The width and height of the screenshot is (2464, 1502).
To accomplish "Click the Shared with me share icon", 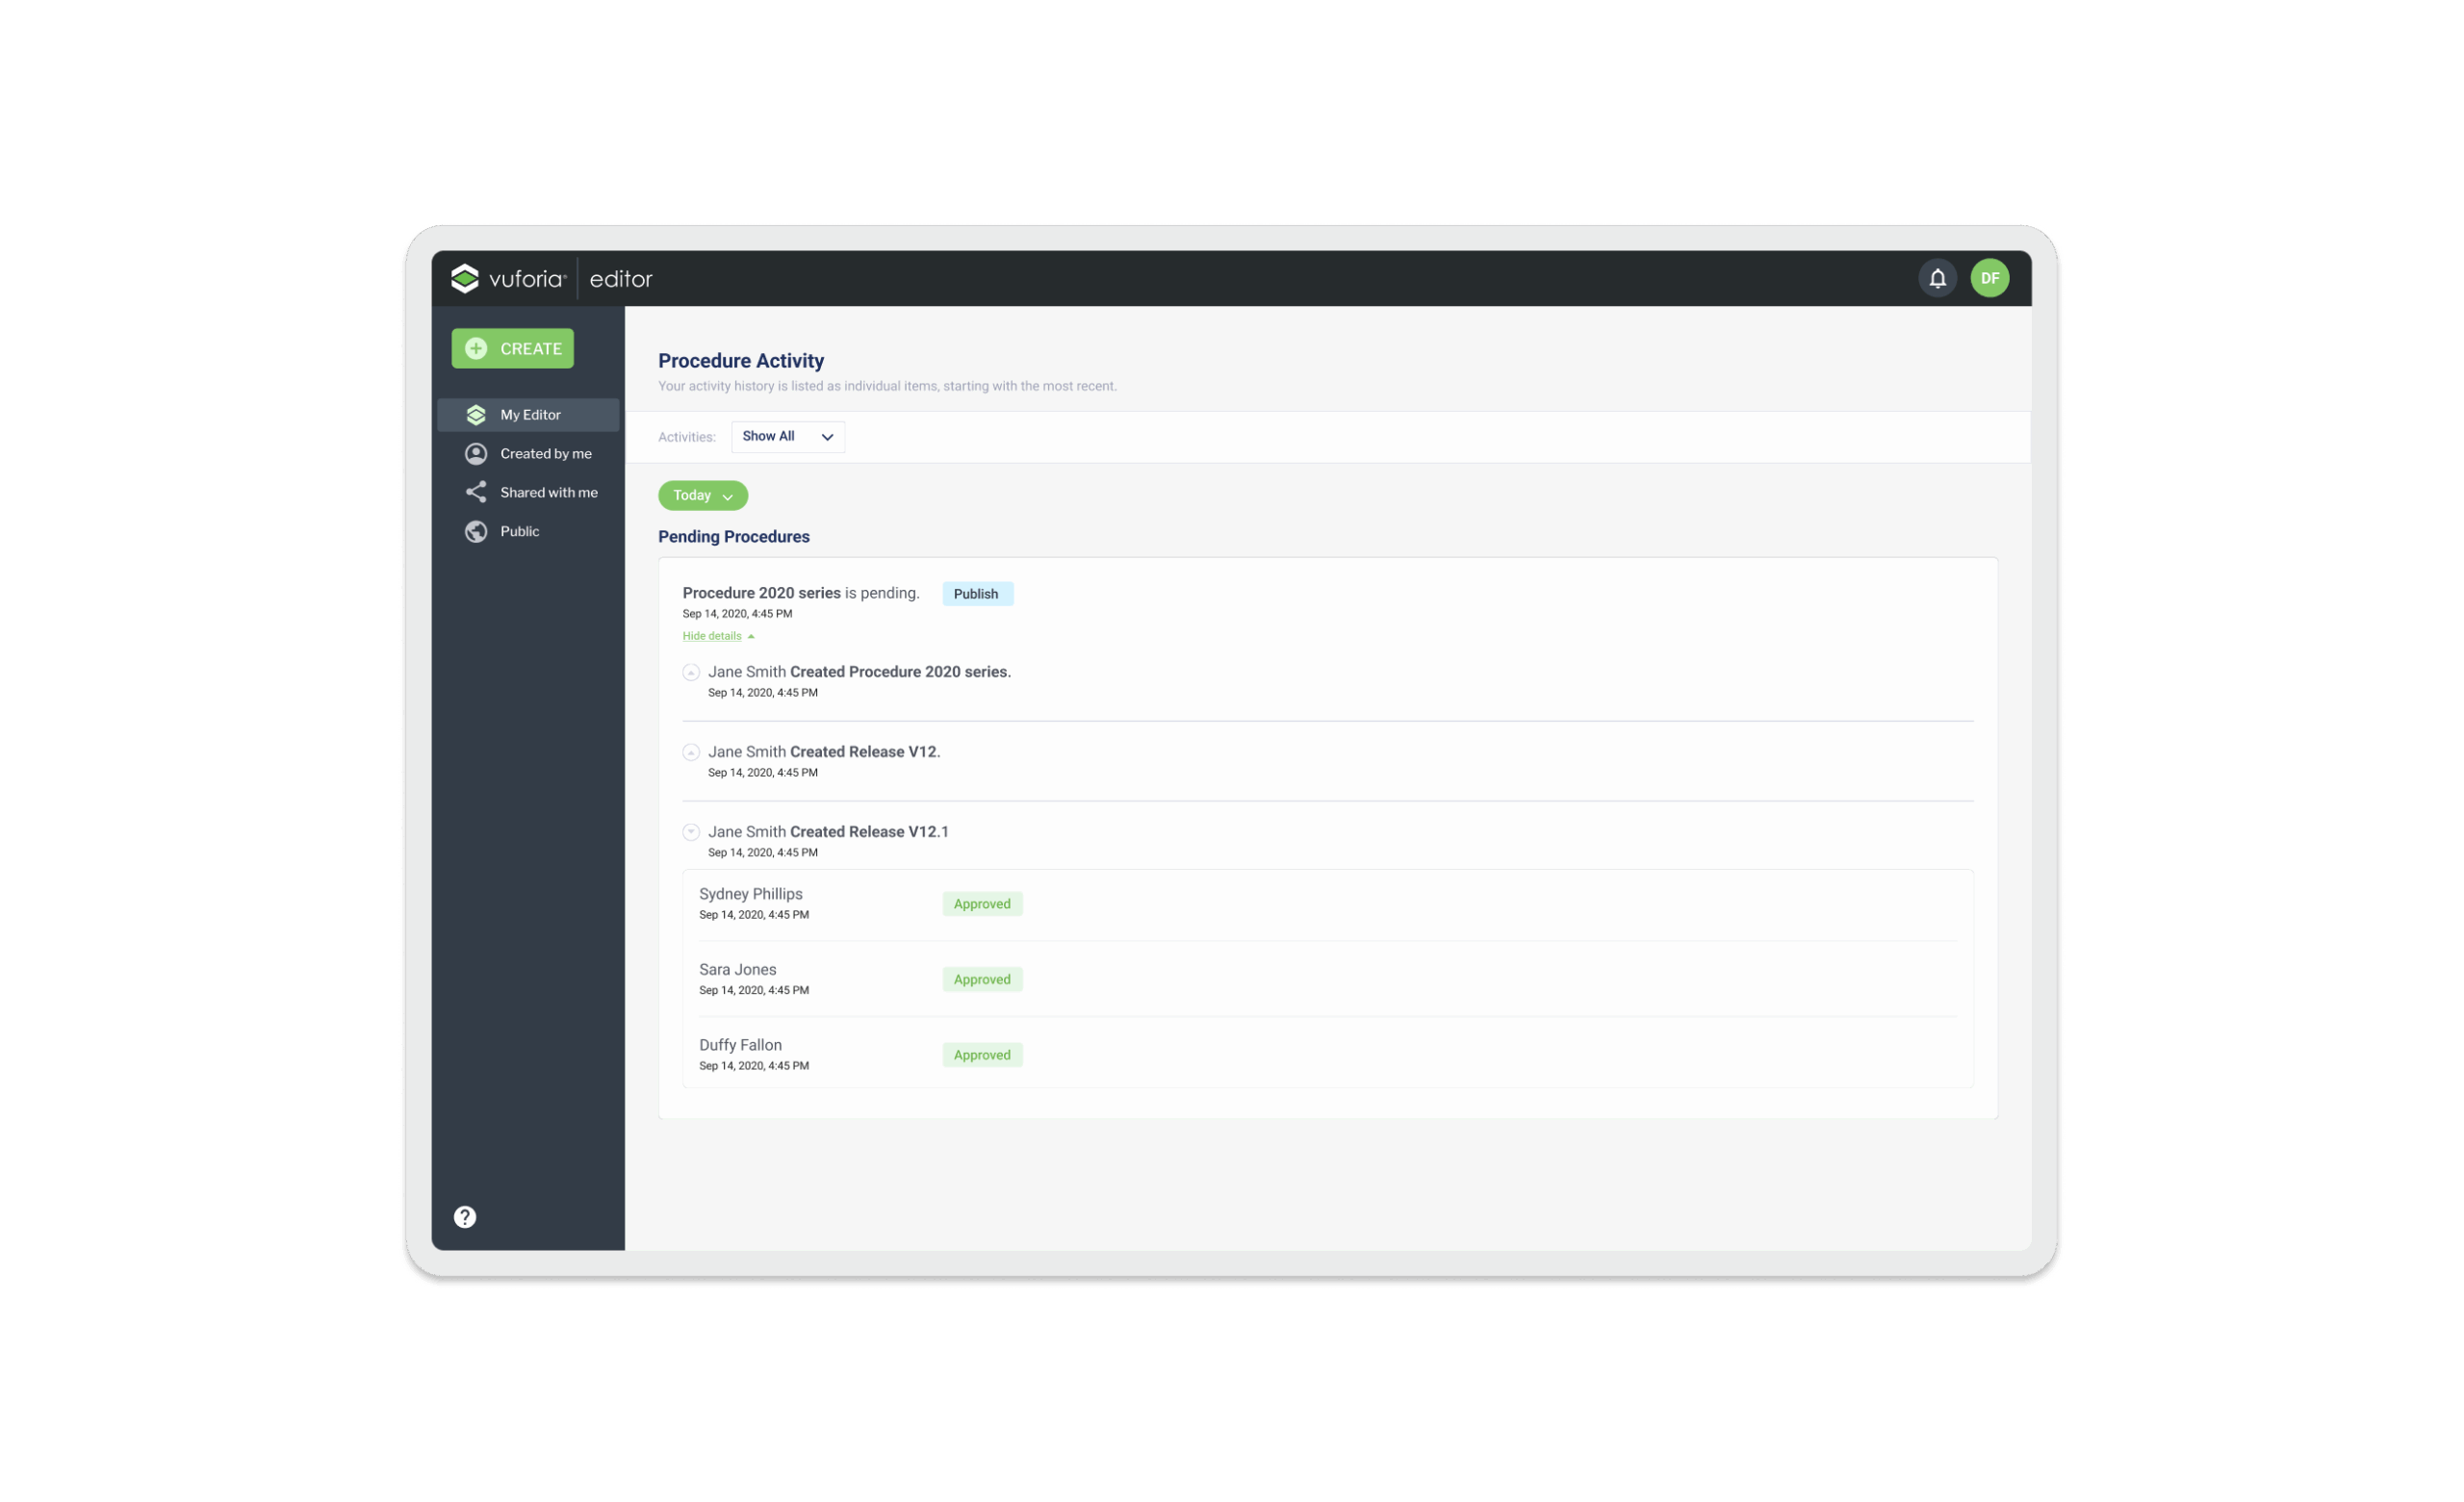I will click(x=476, y=492).
